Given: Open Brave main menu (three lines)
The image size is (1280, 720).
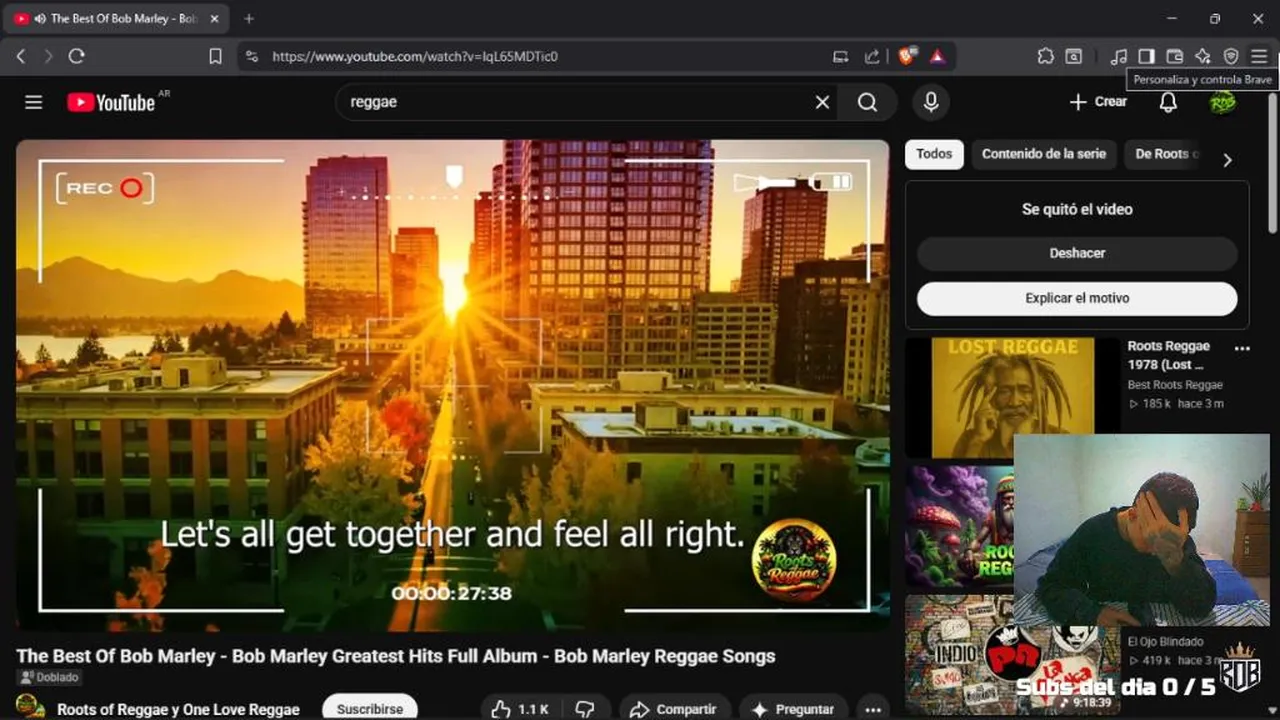Looking at the screenshot, I should [1259, 57].
